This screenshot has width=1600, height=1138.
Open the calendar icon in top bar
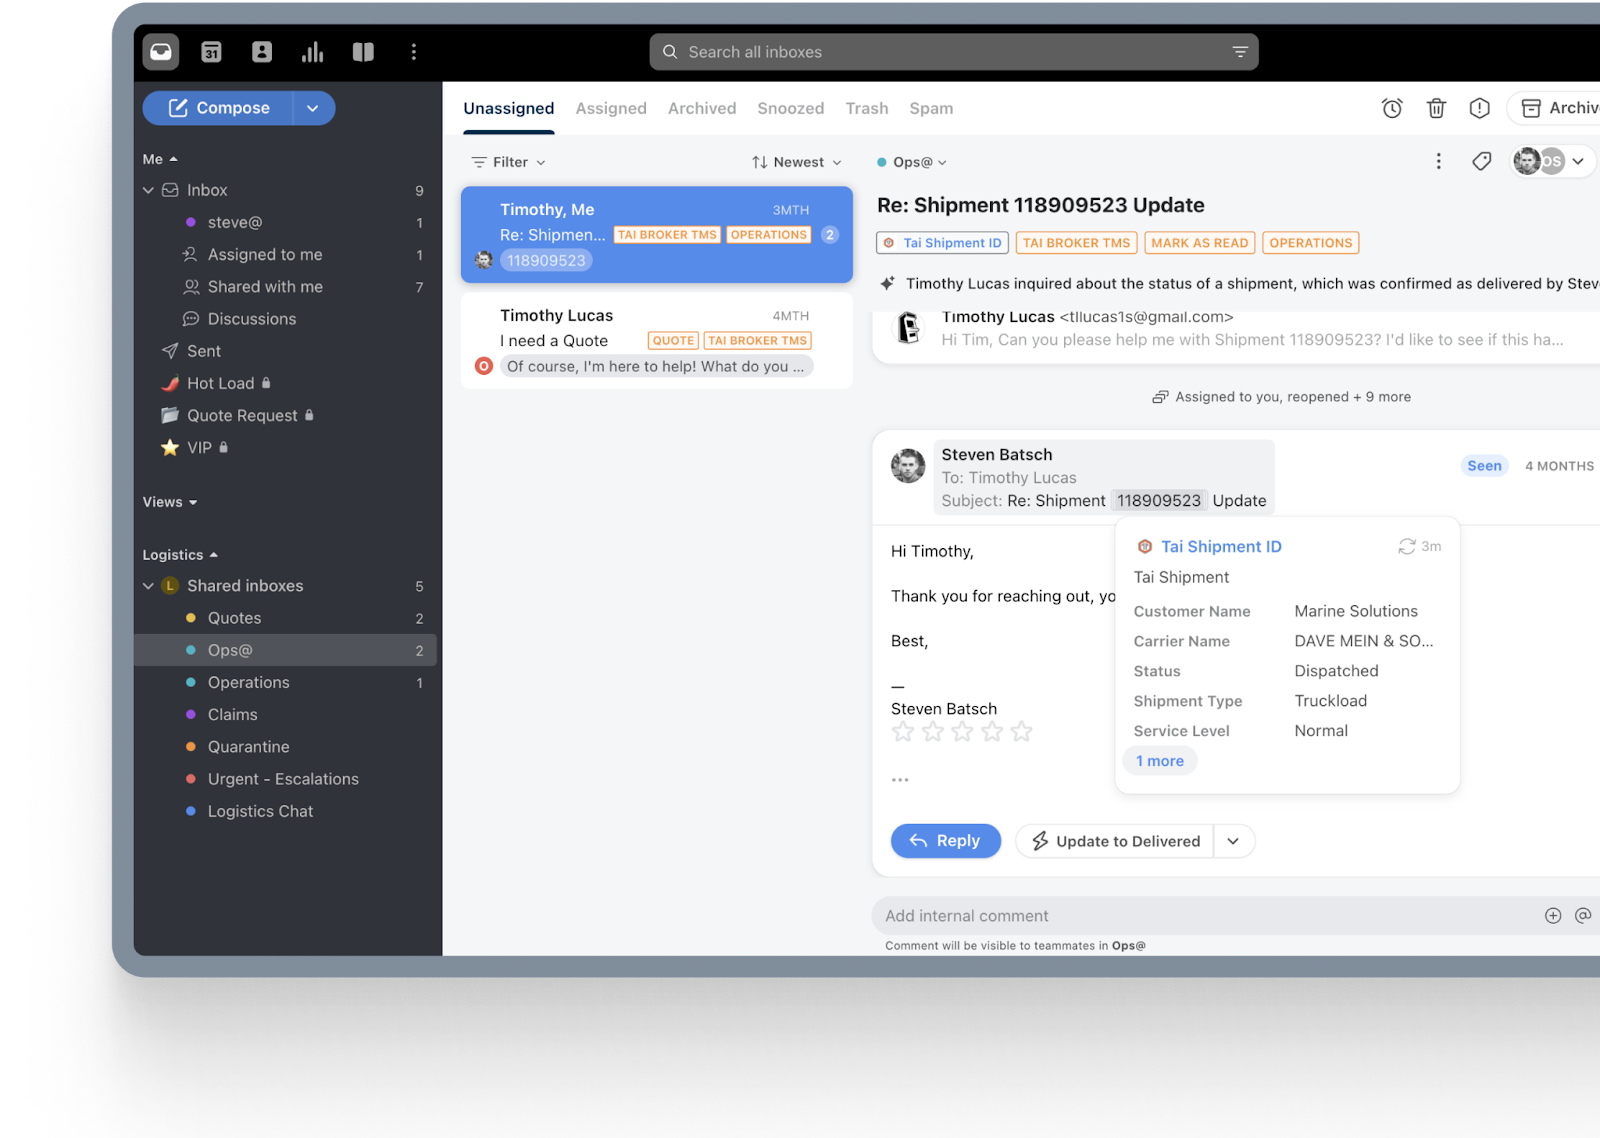[x=211, y=52]
